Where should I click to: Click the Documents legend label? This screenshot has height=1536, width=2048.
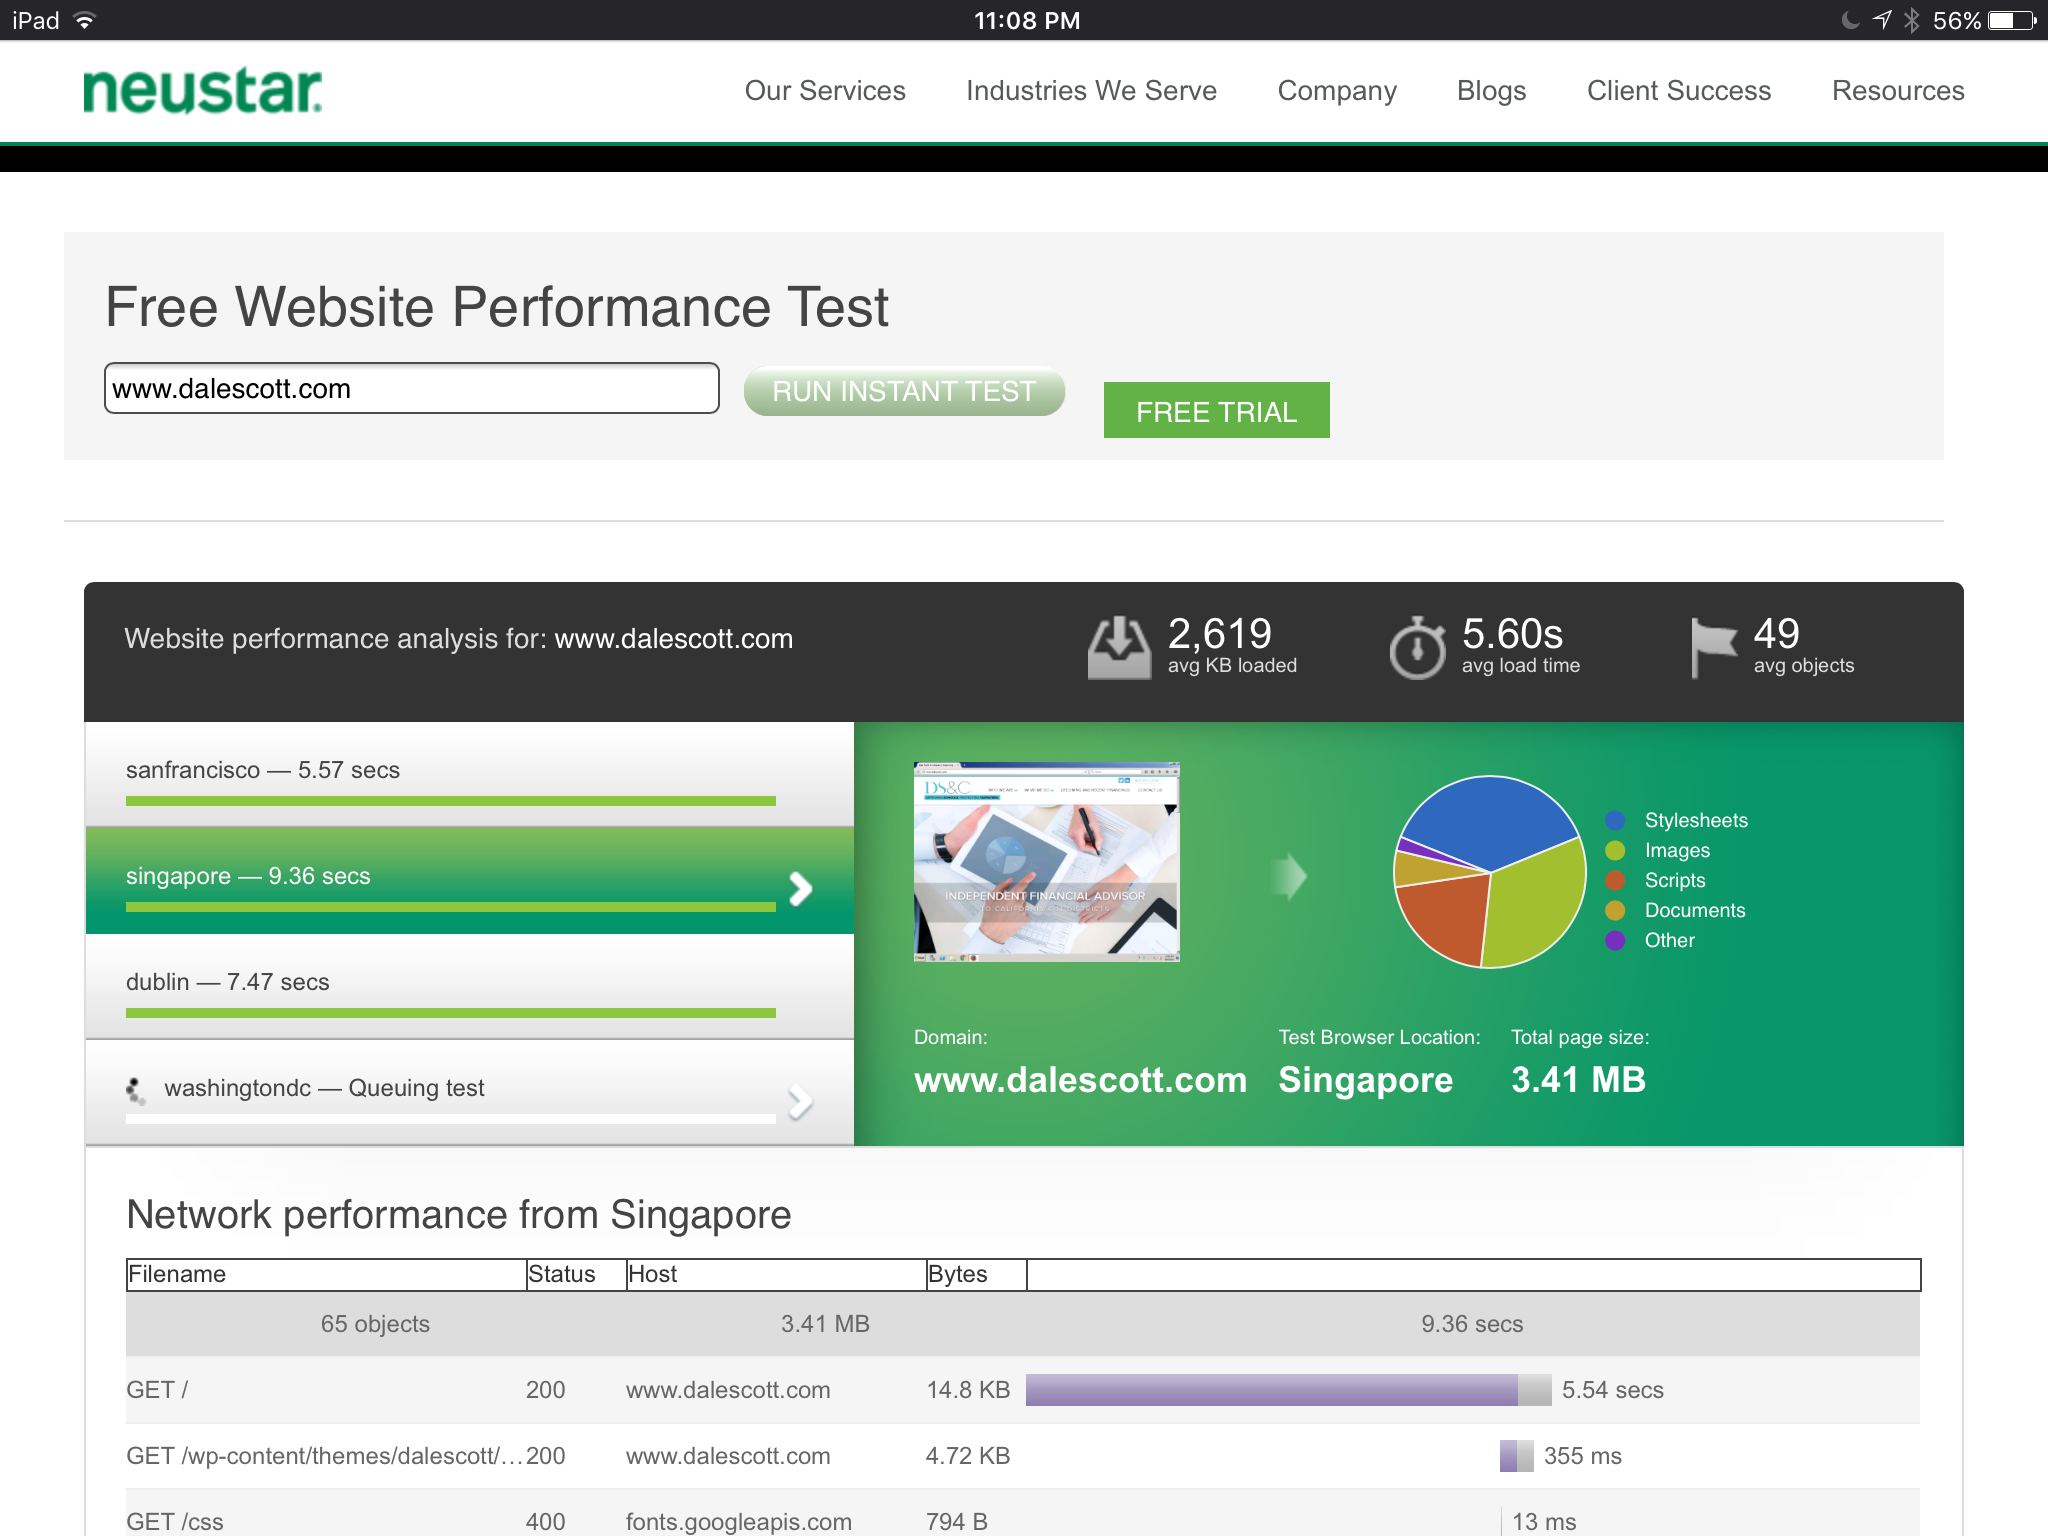(x=1695, y=911)
